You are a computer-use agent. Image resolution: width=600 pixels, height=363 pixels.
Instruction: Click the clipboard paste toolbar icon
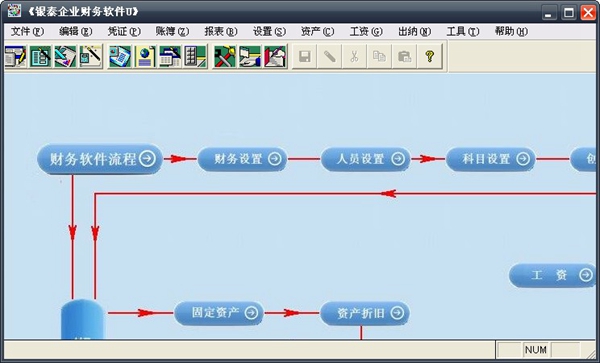pyautogui.click(x=404, y=57)
